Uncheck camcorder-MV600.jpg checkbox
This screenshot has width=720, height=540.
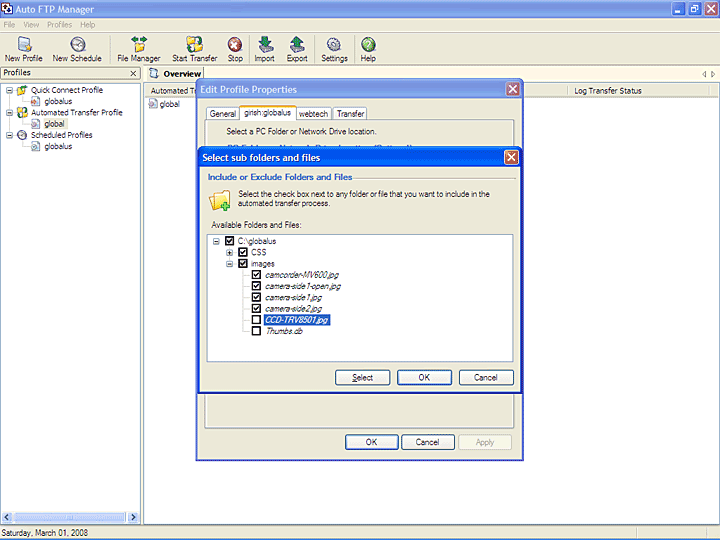(x=256, y=275)
